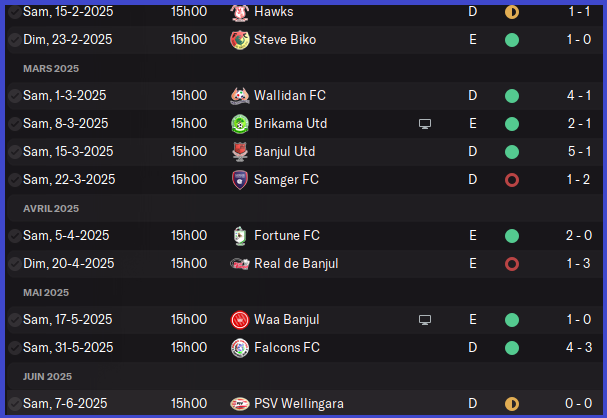Click the TV icon on Waa Banjul row
The image size is (607, 418).
pos(425,320)
